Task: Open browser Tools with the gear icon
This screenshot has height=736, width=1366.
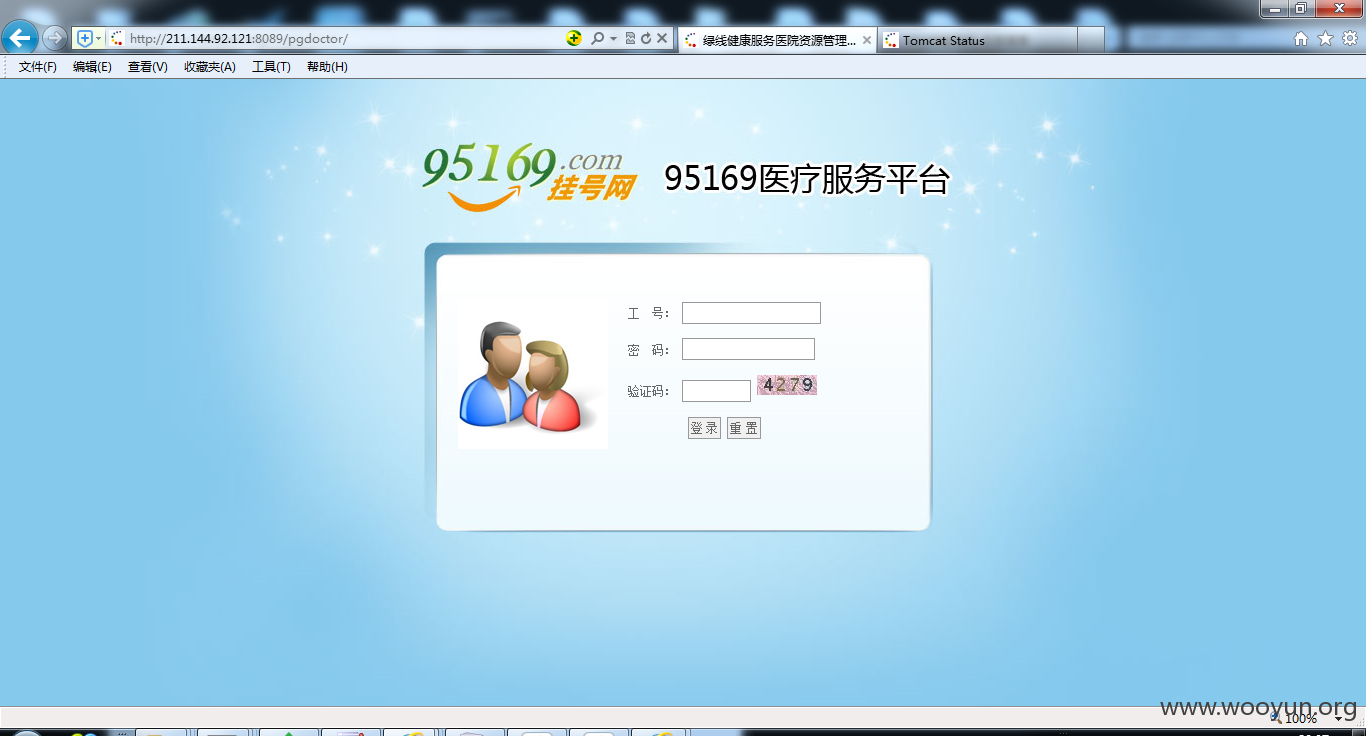Action: point(1349,38)
